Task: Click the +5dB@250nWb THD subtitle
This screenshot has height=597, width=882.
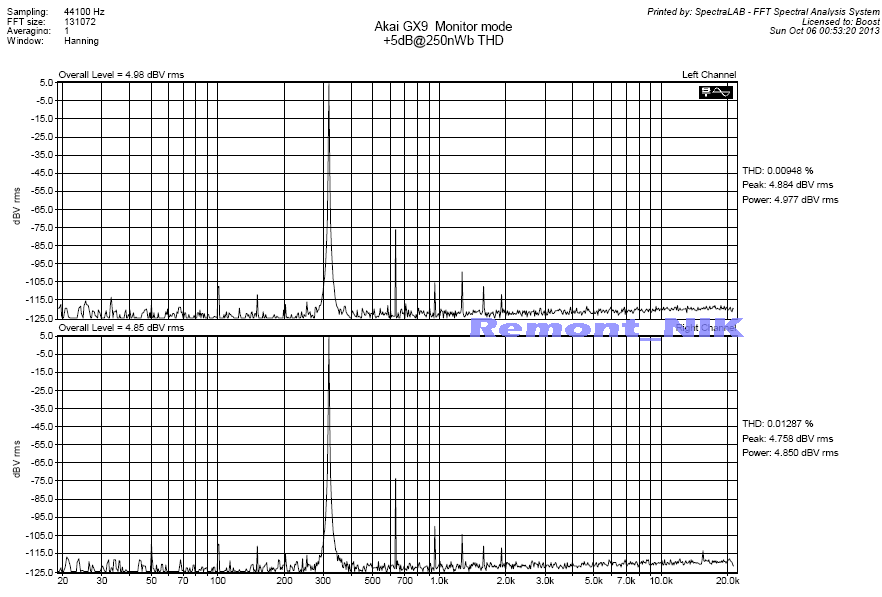Action: [440, 40]
